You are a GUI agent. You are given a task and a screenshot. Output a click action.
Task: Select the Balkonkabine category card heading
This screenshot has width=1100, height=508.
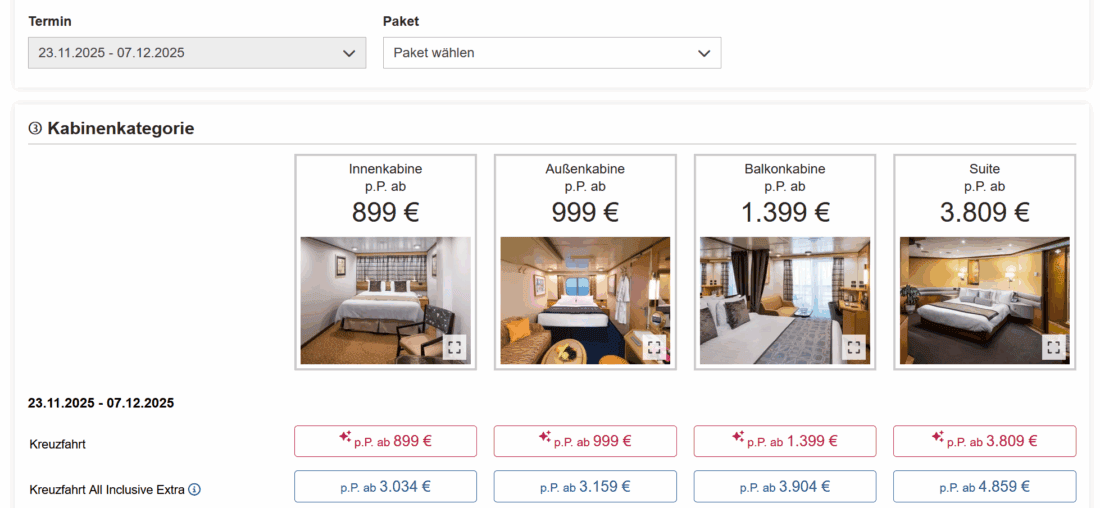pyautogui.click(x=785, y=169)
